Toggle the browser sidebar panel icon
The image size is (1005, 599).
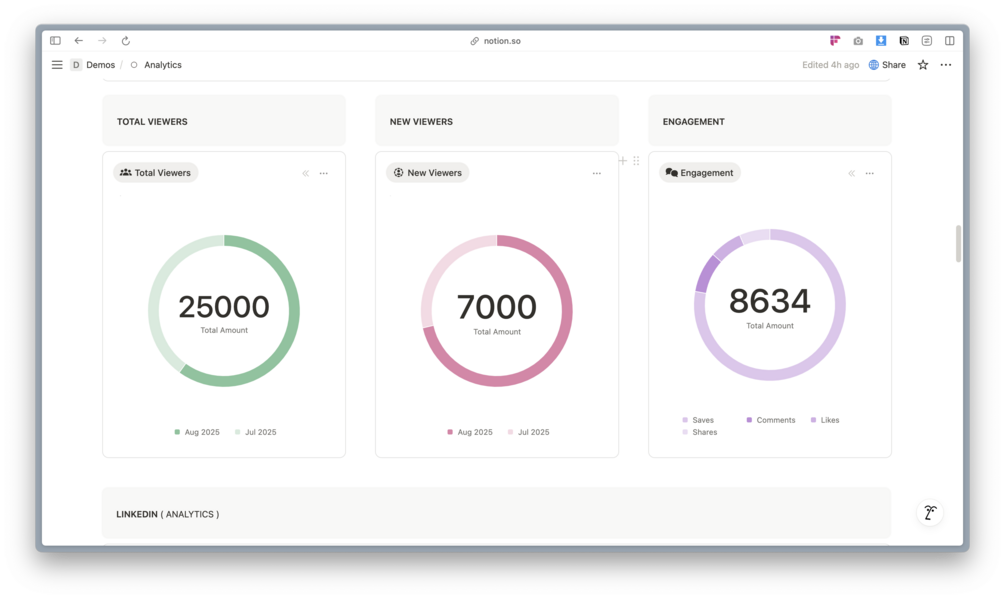pos(55,40)
